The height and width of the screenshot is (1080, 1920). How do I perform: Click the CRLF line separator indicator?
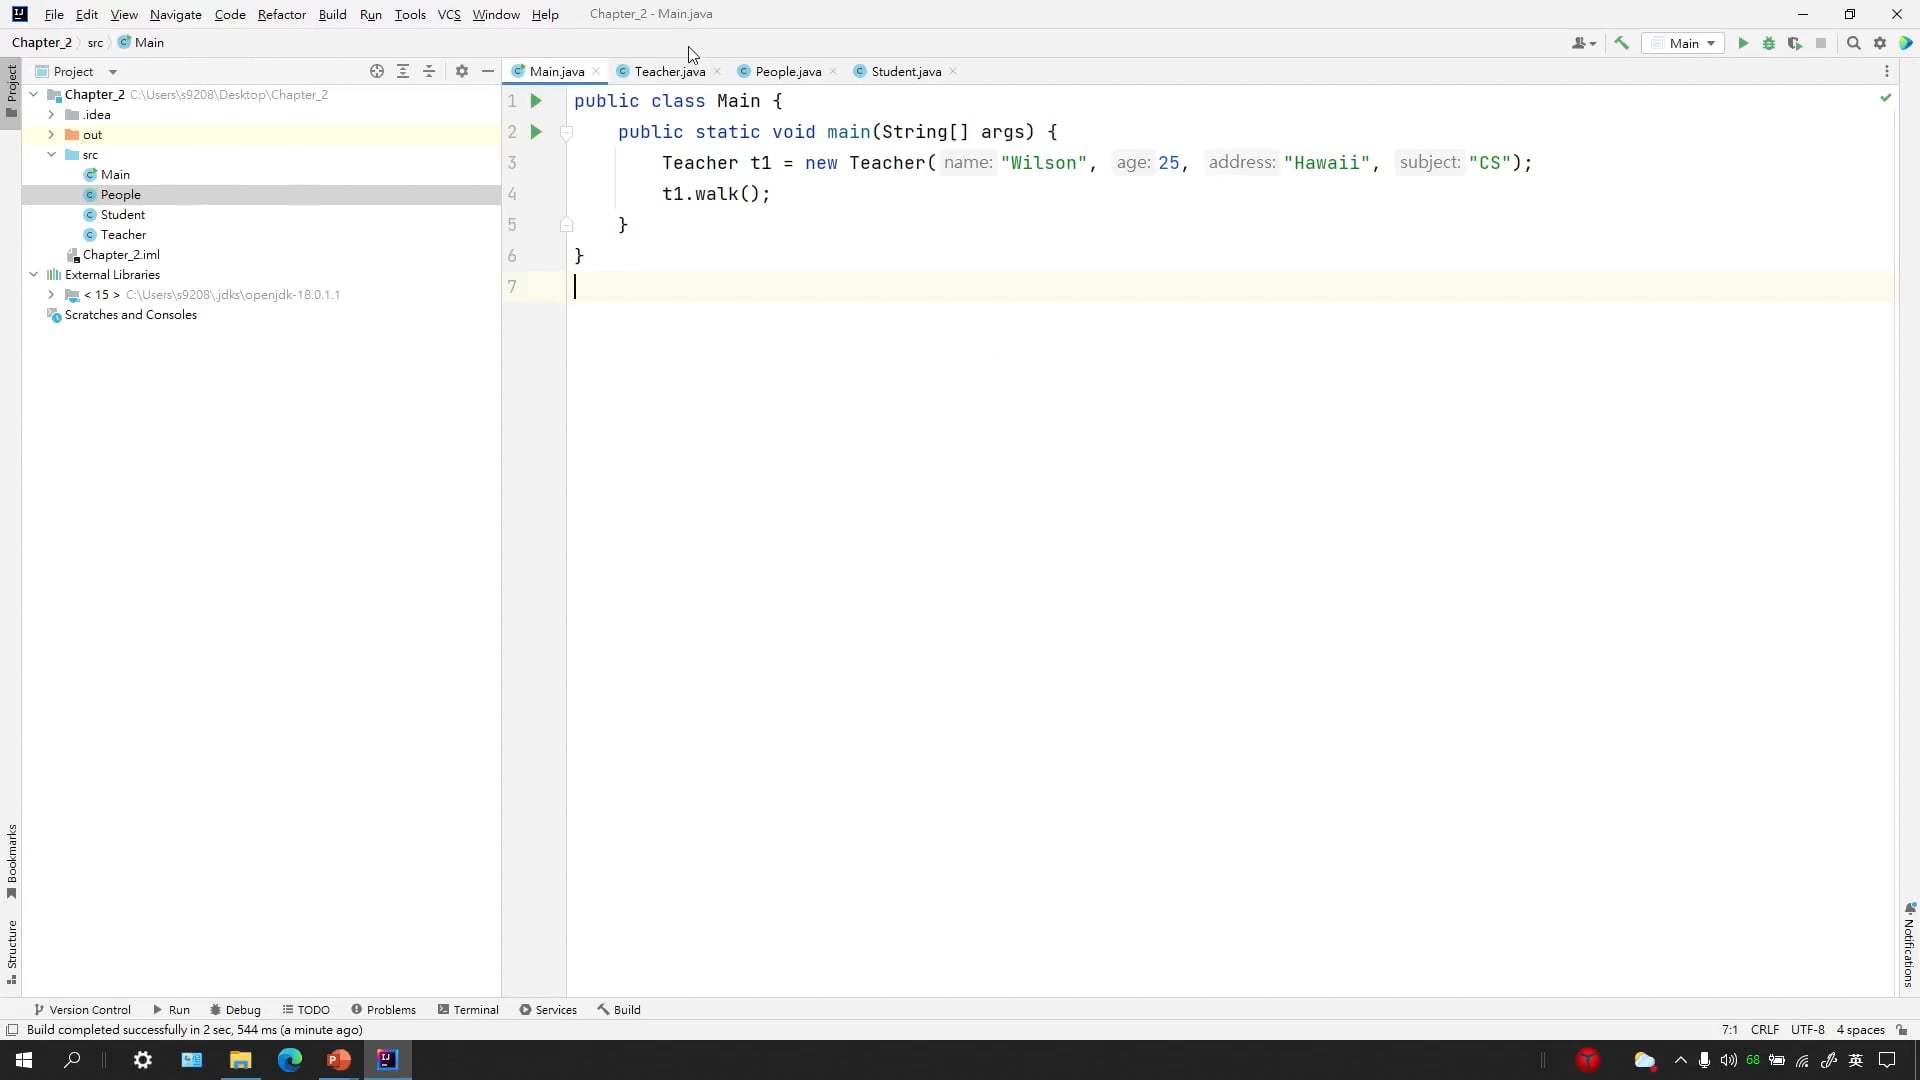(x=1764, y=1029)
